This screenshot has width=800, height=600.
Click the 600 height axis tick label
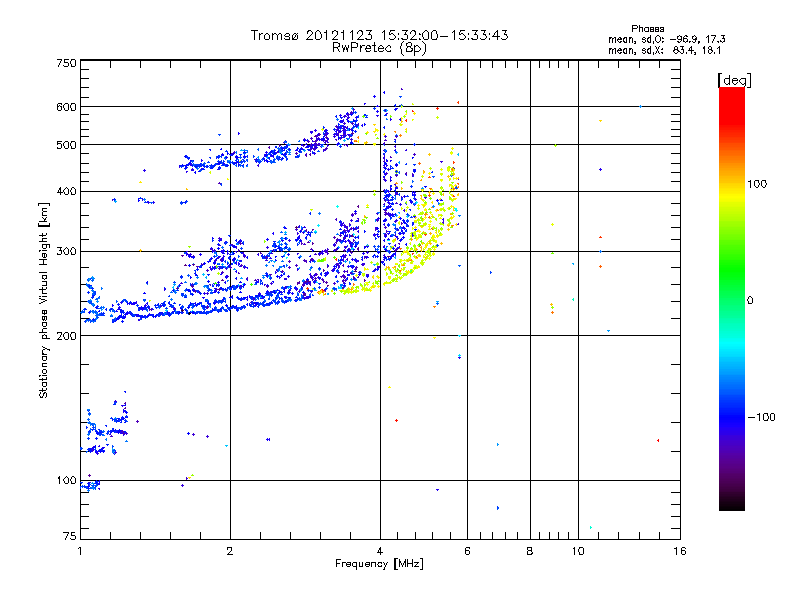click(67, 107)
